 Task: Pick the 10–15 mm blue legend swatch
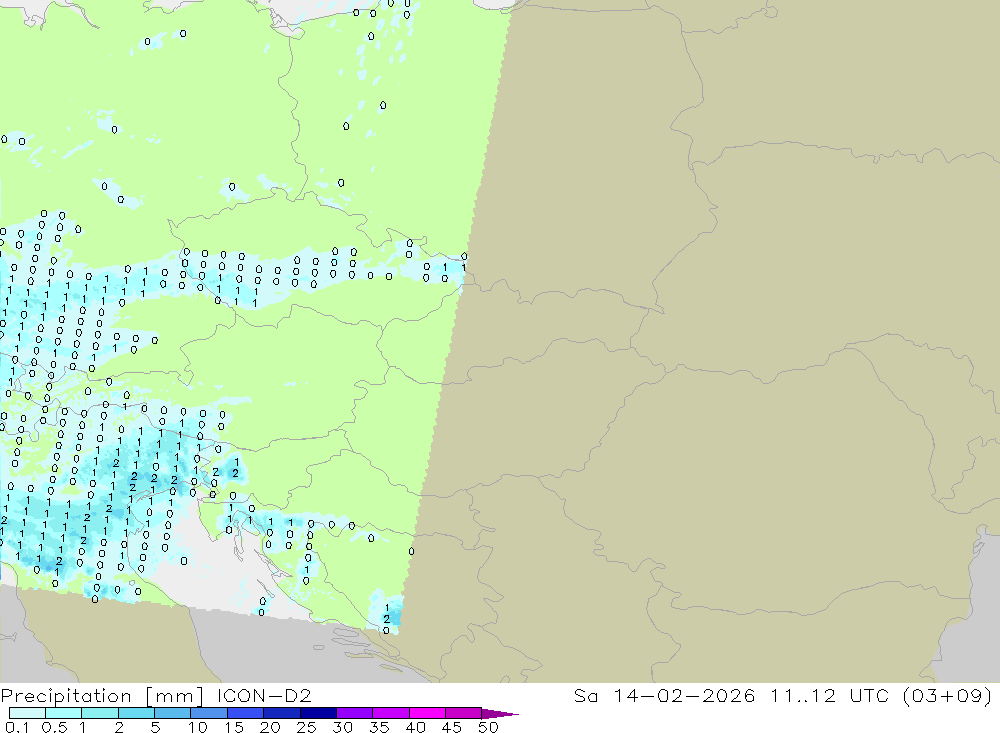pos(209,713)
